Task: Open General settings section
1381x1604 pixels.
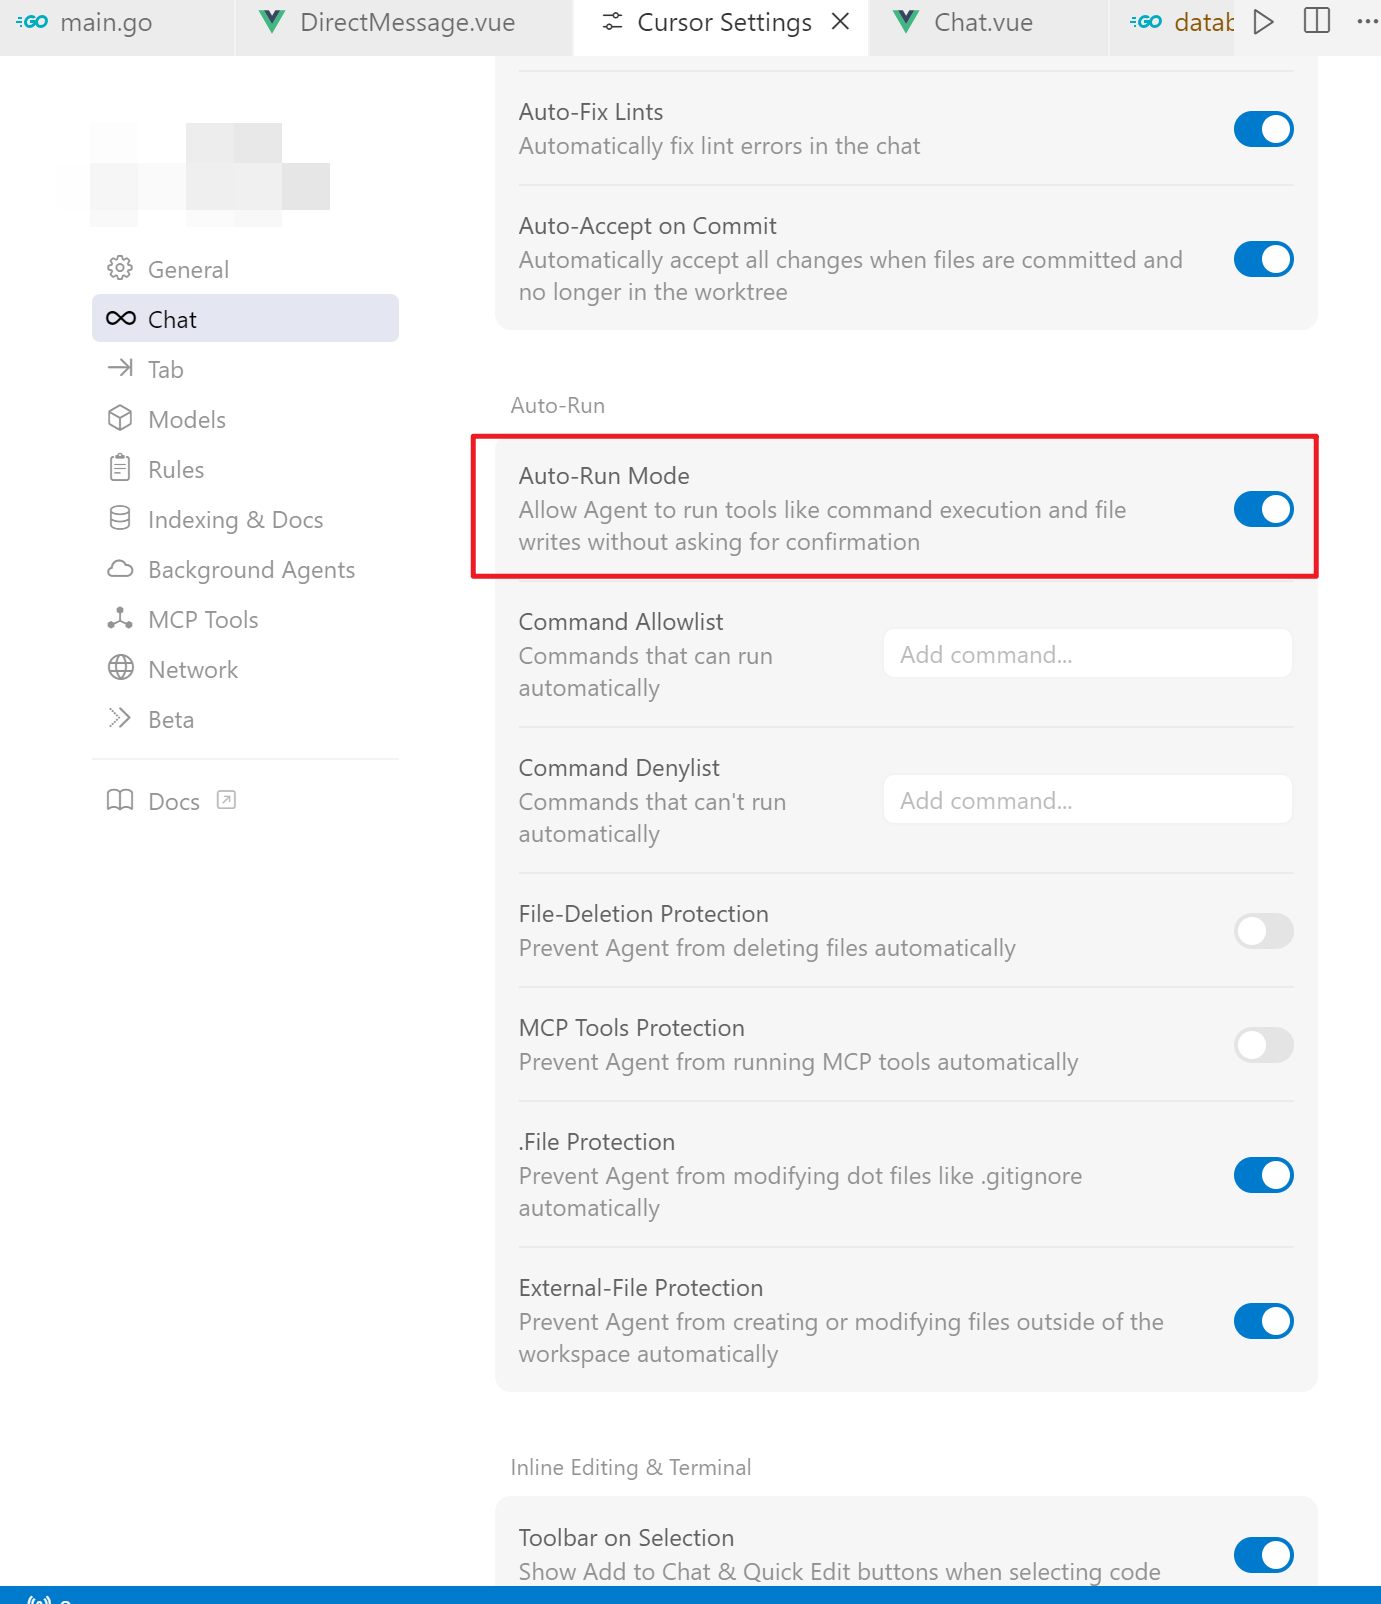Action: click(245, 269)
